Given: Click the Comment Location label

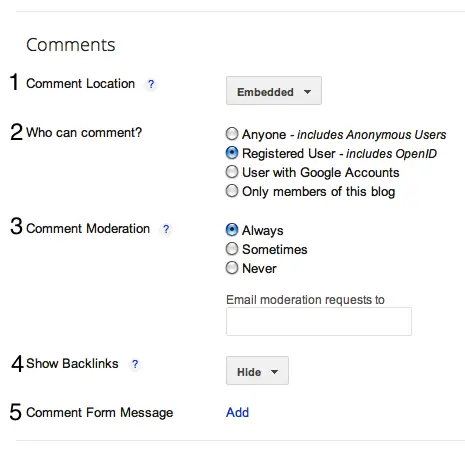Looking at the screenshot, I should [80, 84].
